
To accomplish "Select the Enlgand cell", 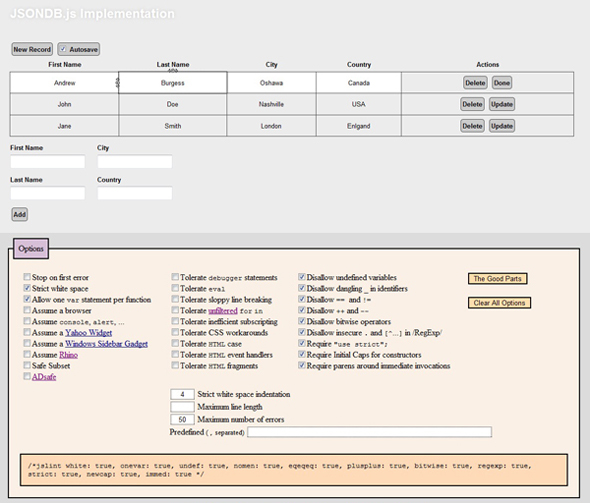I will point(359,126).
